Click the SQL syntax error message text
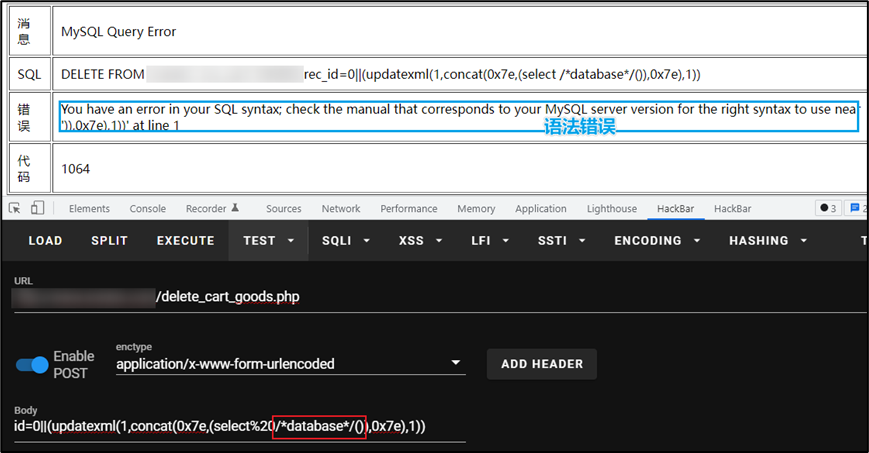Screen dimensions: 869x453 pos(459,117)
